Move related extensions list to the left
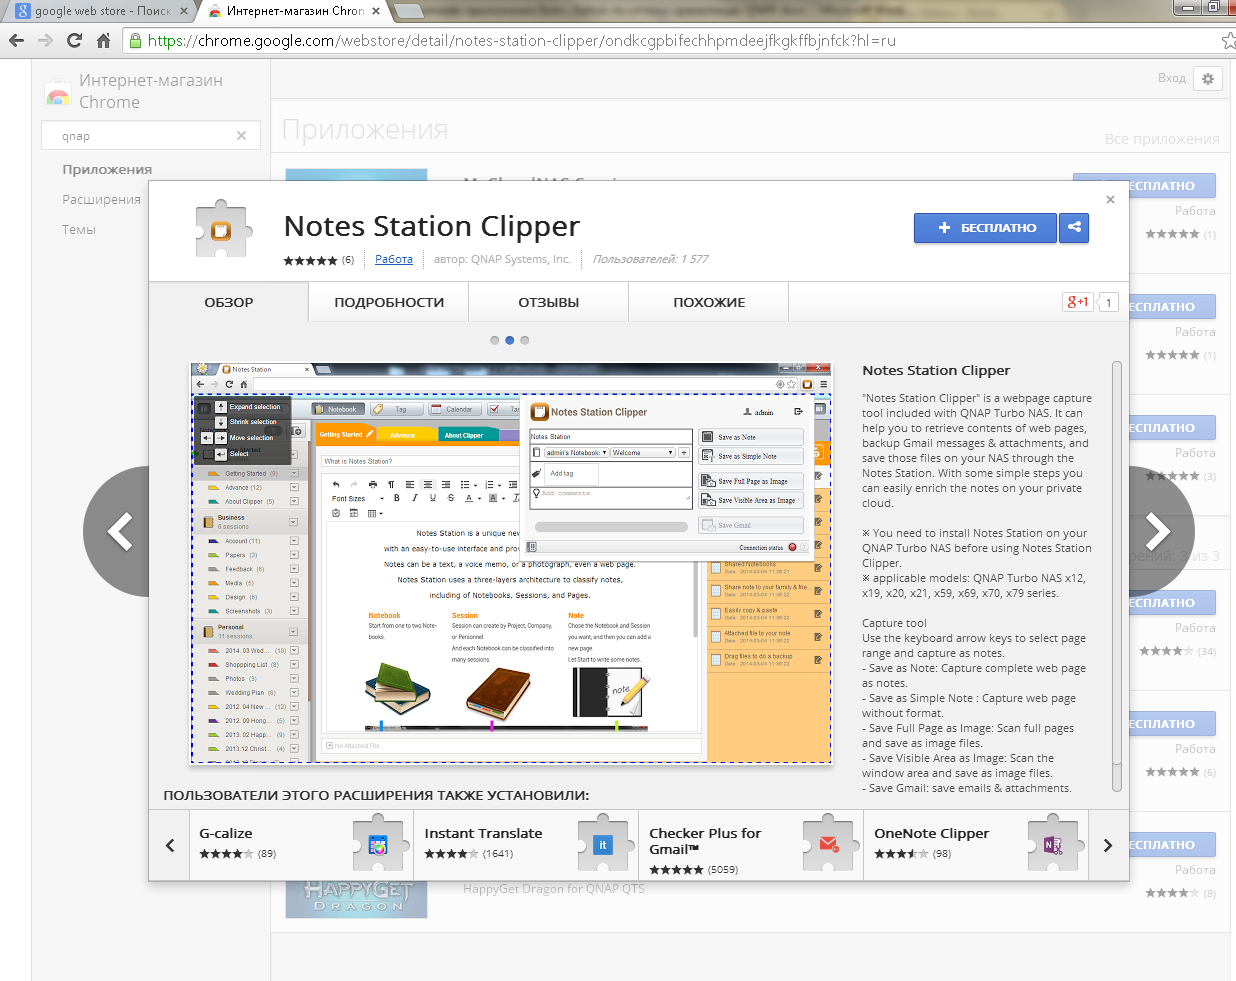This screenshot has width=1236, height=981. (170, 845)
